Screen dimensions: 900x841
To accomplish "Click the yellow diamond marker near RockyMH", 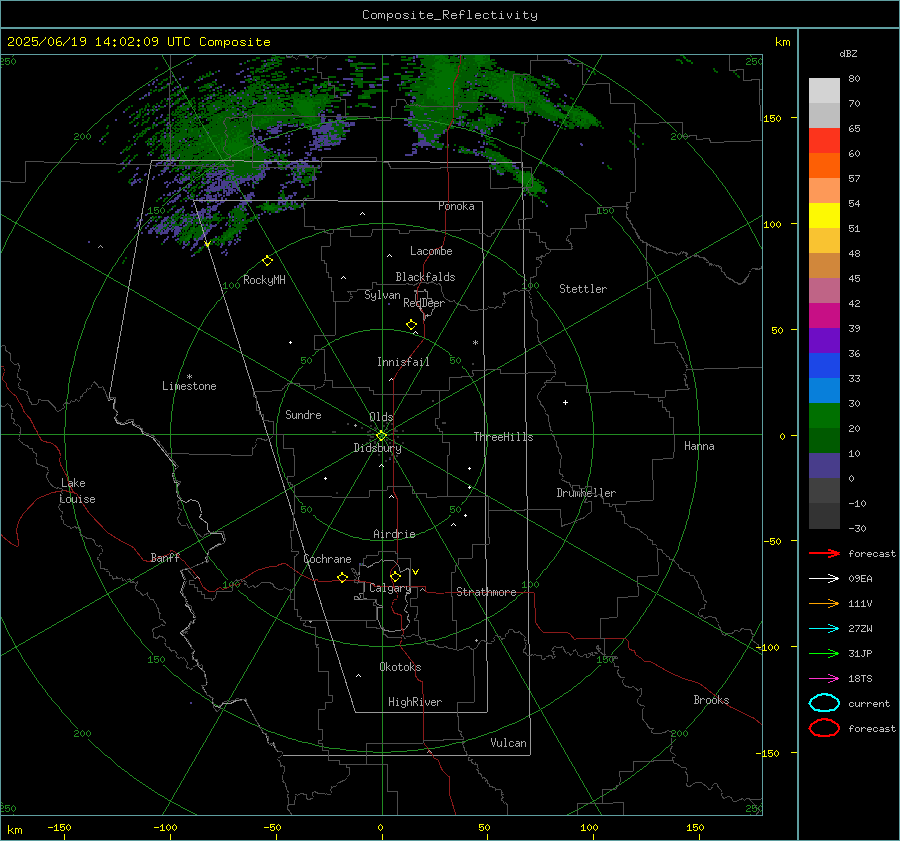I will [267, 261].
